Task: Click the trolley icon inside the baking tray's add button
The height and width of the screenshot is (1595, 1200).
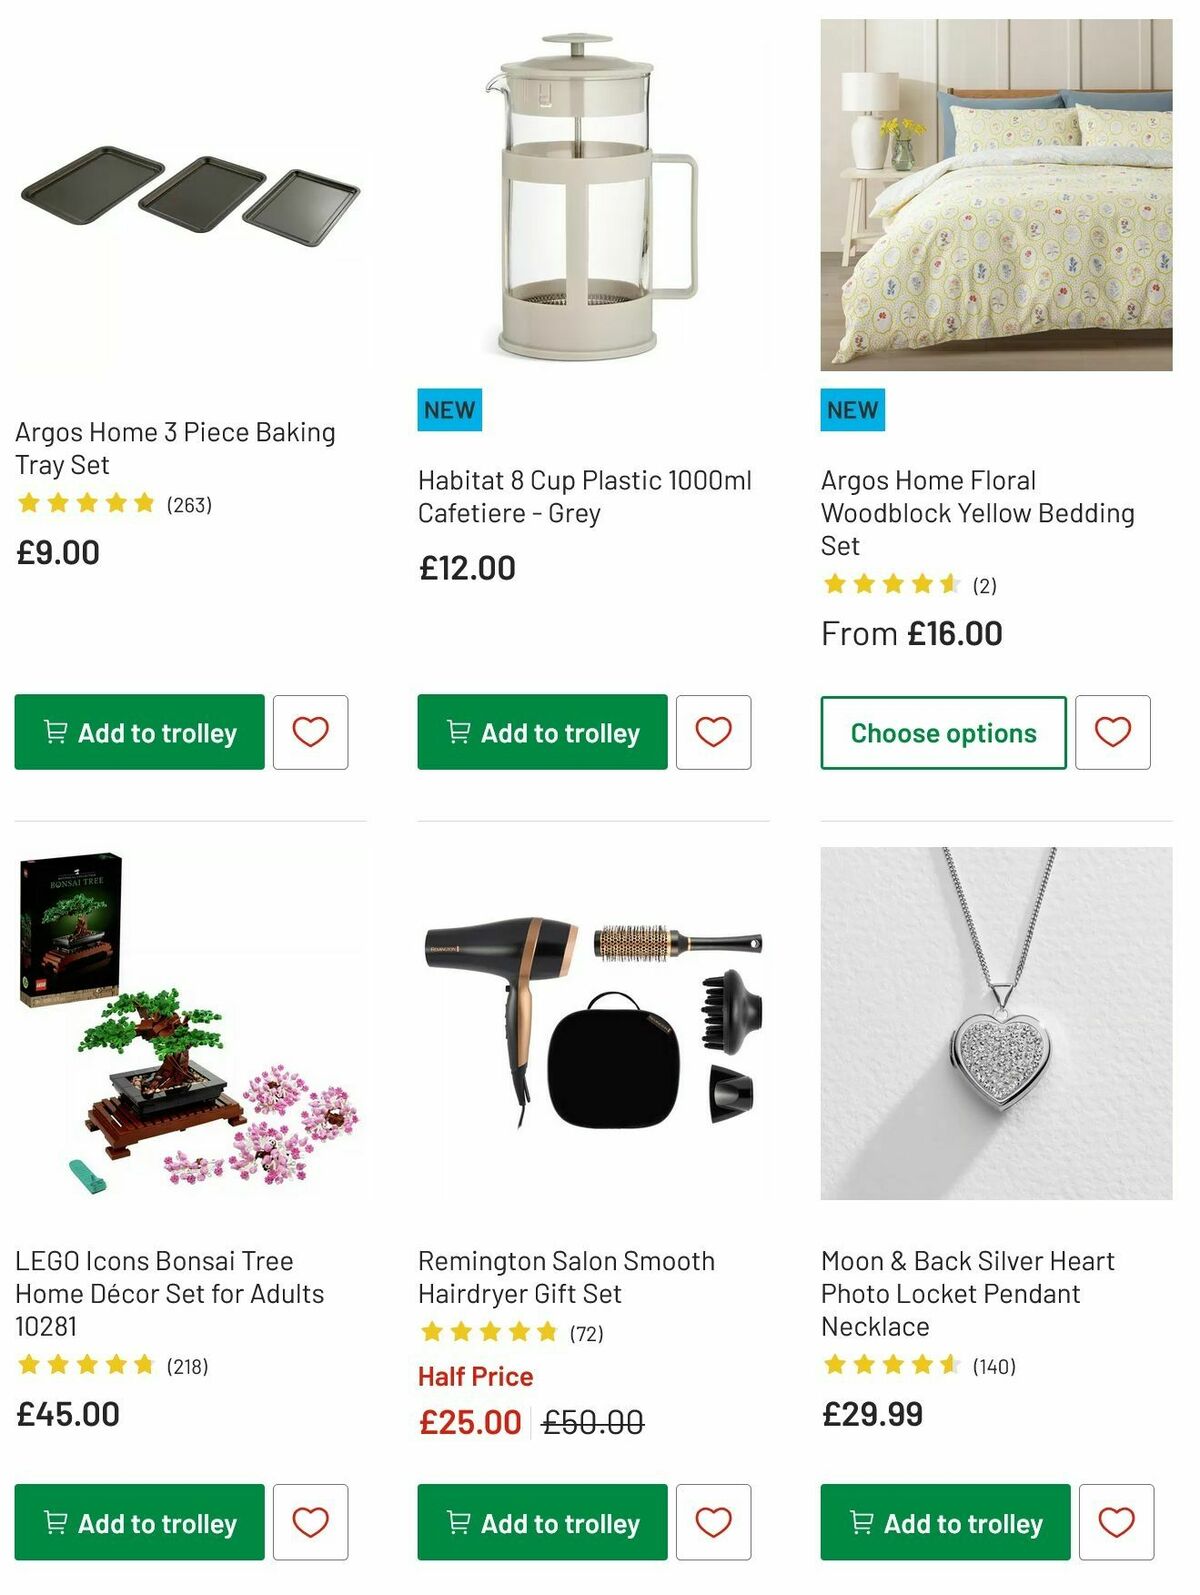Action: tap(55, 732)
